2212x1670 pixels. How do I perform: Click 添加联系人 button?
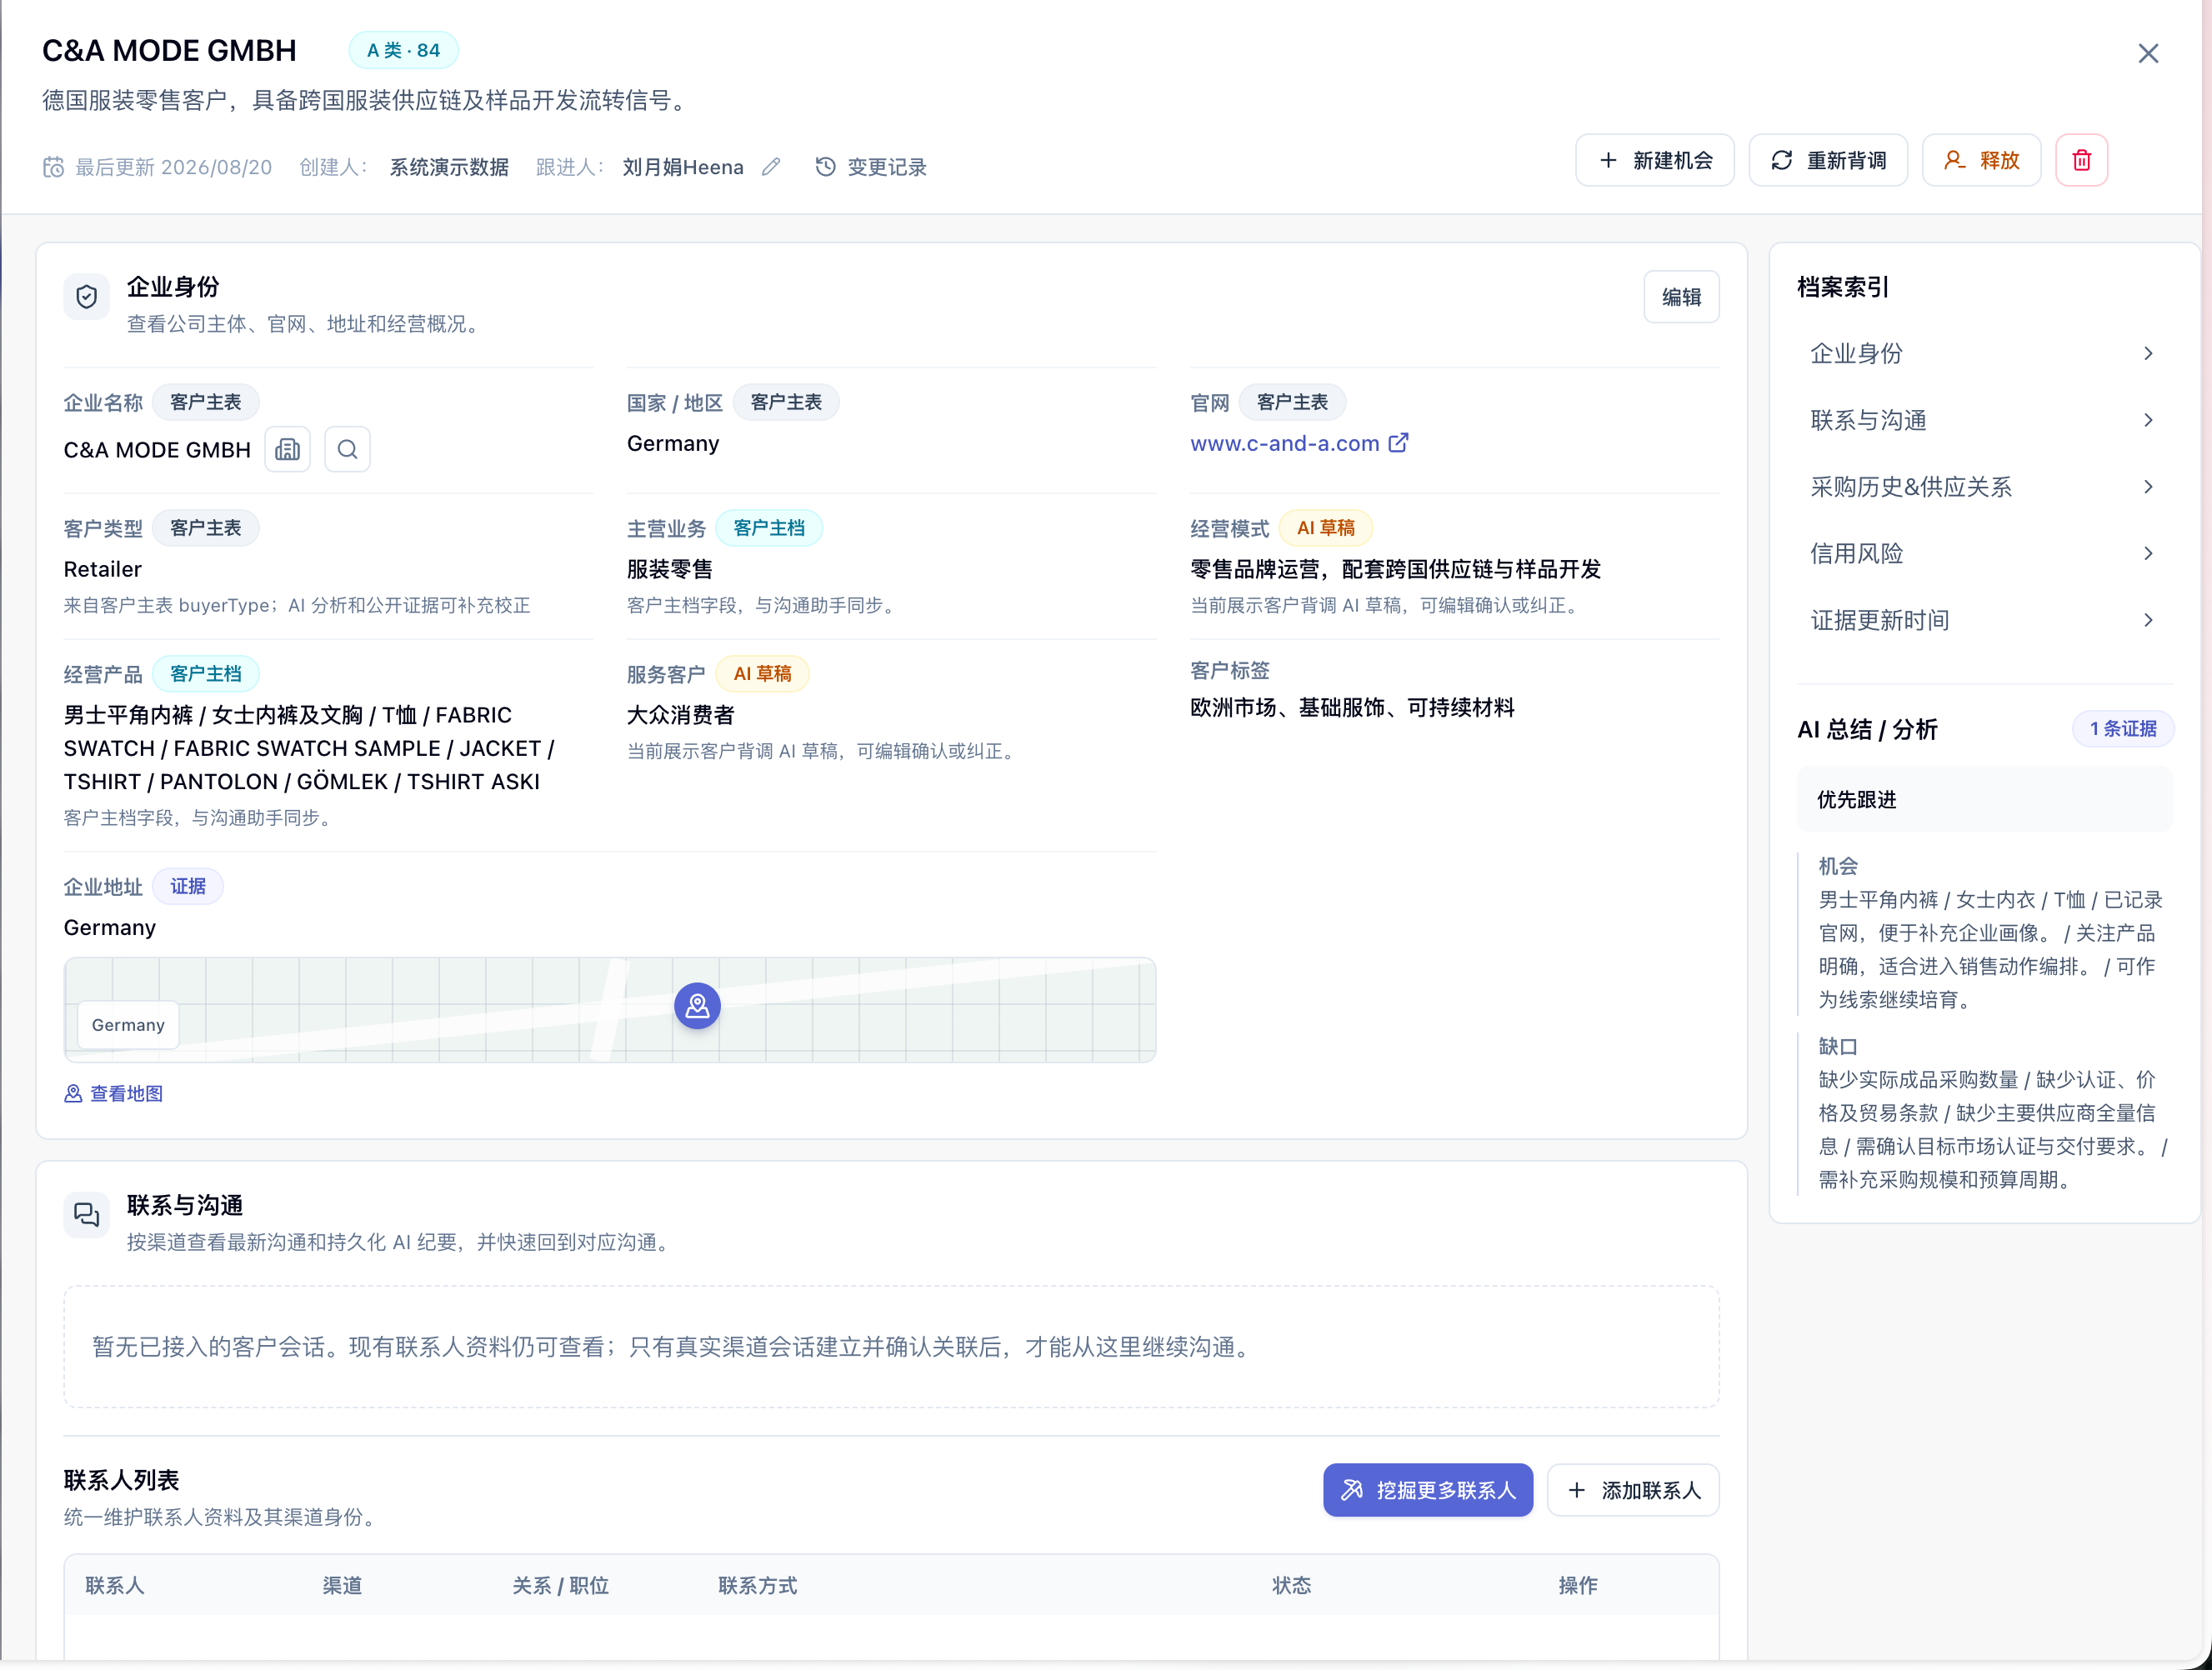tap(1632, 1490)
